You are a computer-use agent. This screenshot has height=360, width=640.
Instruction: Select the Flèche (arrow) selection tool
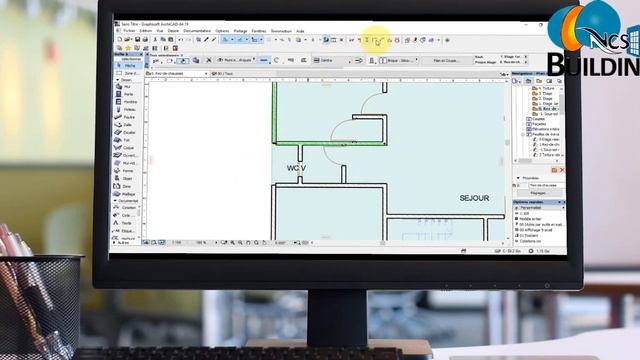[x=128, y=65]
